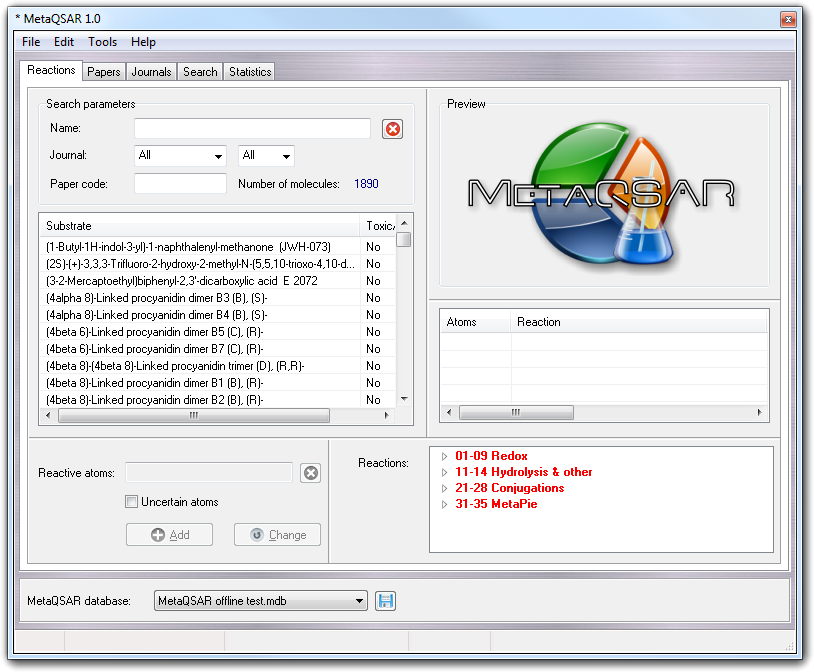Open the Statistics tab
814x672 pixels.
pyautogui.click(x=249, y=72)
